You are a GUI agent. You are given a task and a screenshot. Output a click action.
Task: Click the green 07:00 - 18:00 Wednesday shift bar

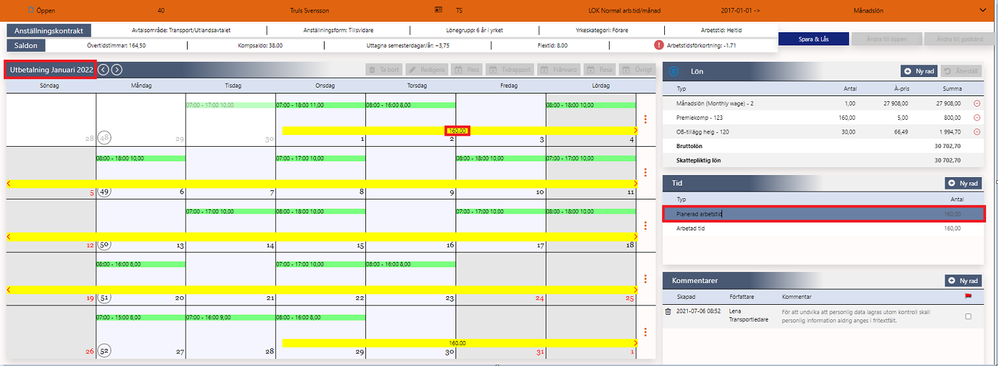tap(321, 105)
